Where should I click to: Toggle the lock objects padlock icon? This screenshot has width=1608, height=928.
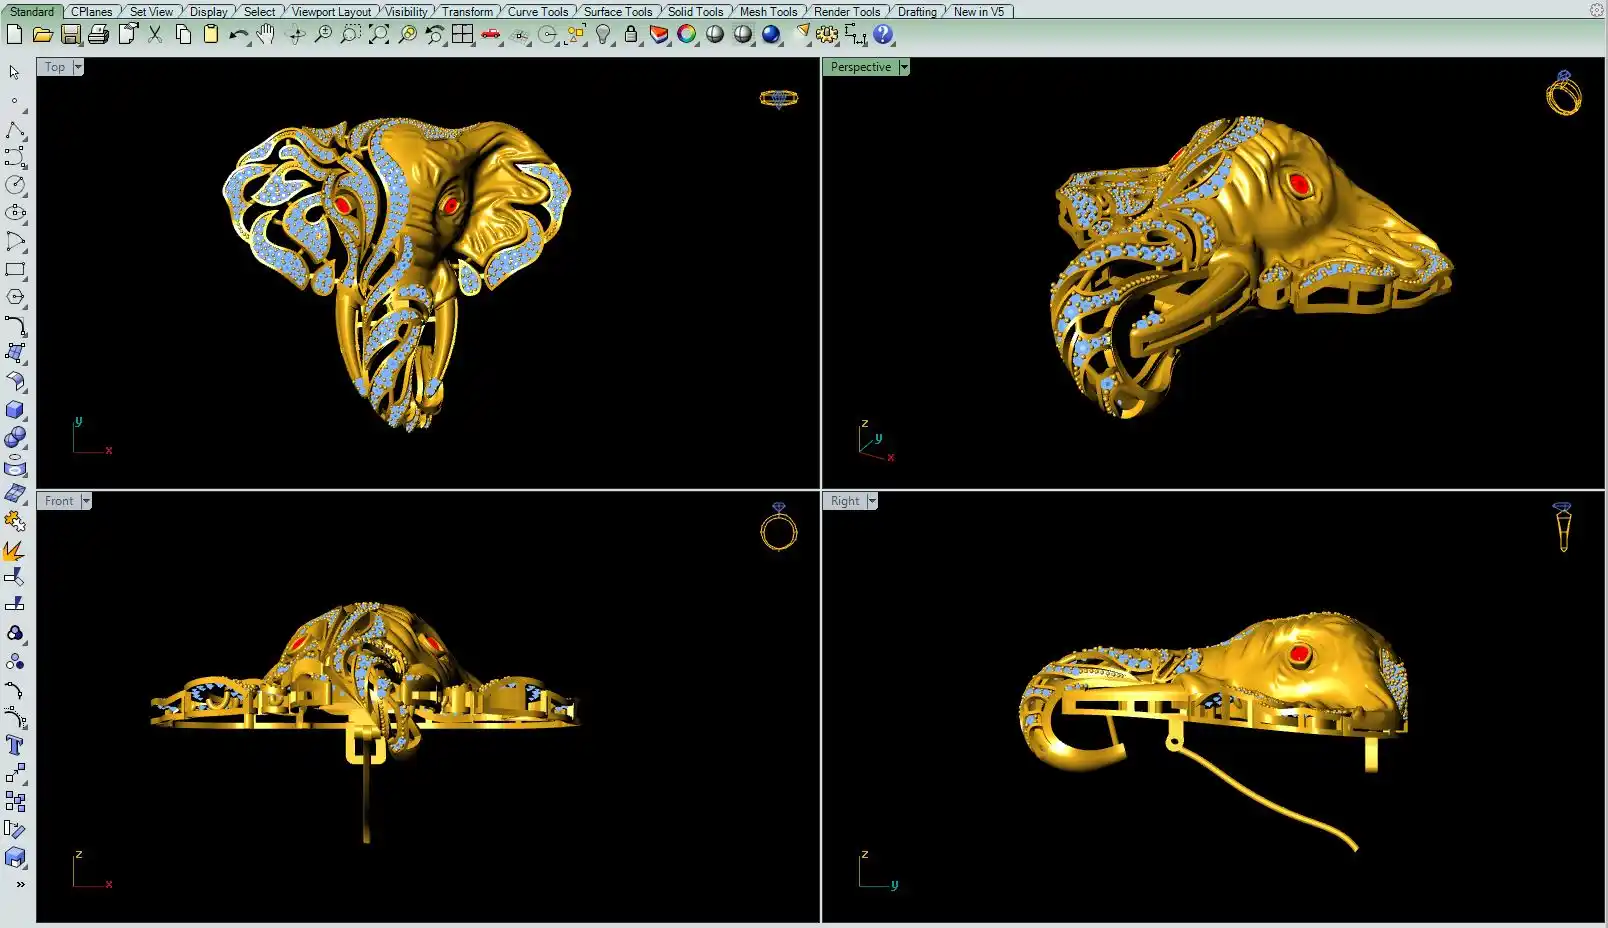(631, 35)
